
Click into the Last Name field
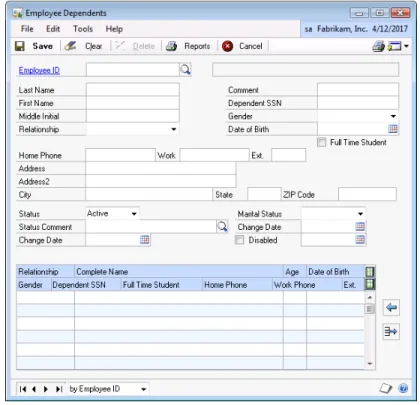tap(133, 90)
